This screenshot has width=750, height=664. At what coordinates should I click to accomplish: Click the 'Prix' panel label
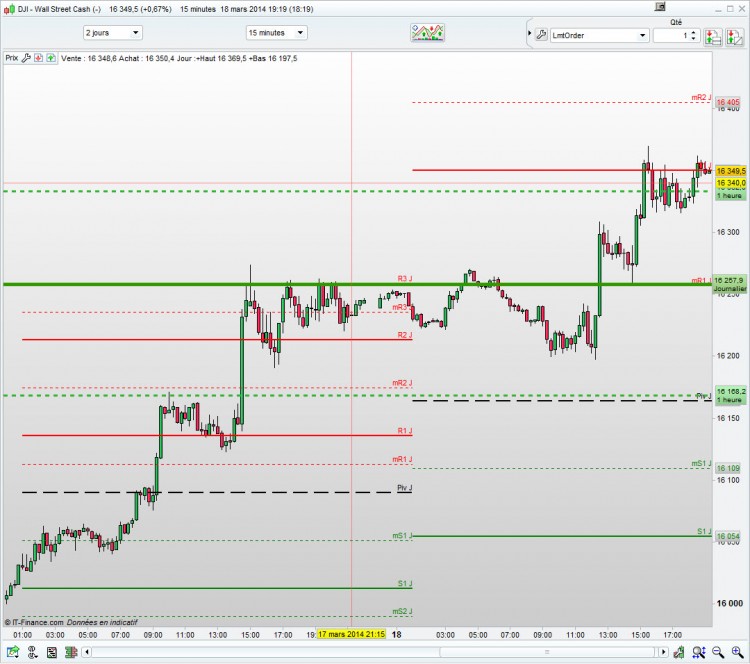12,58
